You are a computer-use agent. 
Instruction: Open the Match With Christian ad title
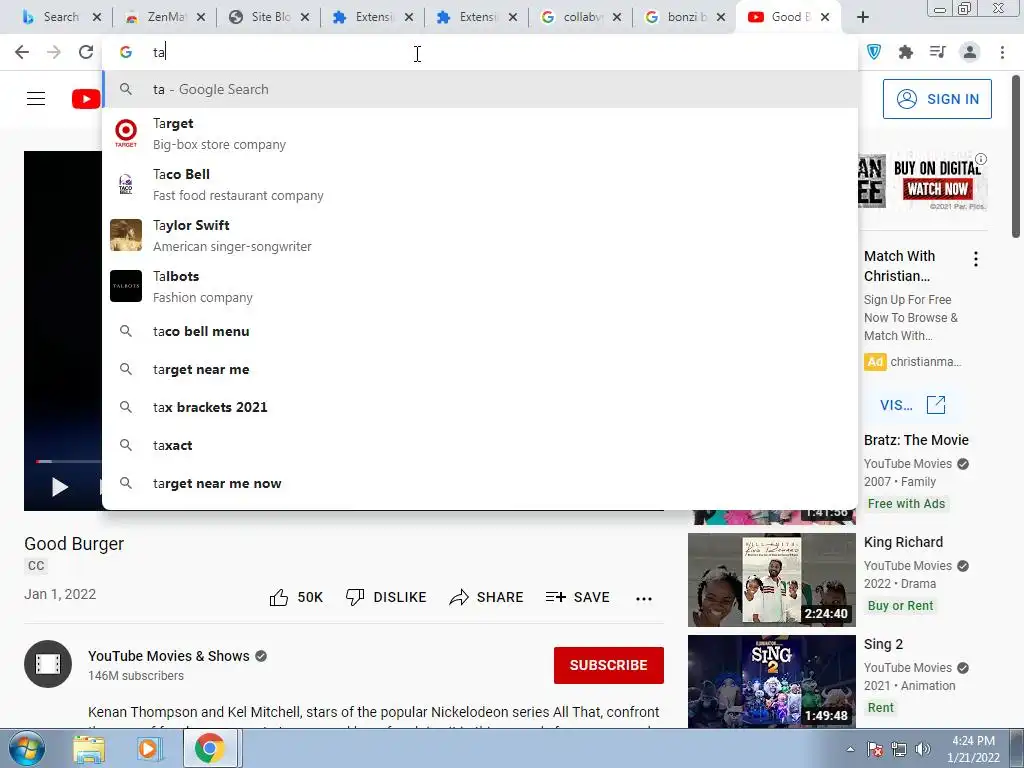tap(899, 266)
